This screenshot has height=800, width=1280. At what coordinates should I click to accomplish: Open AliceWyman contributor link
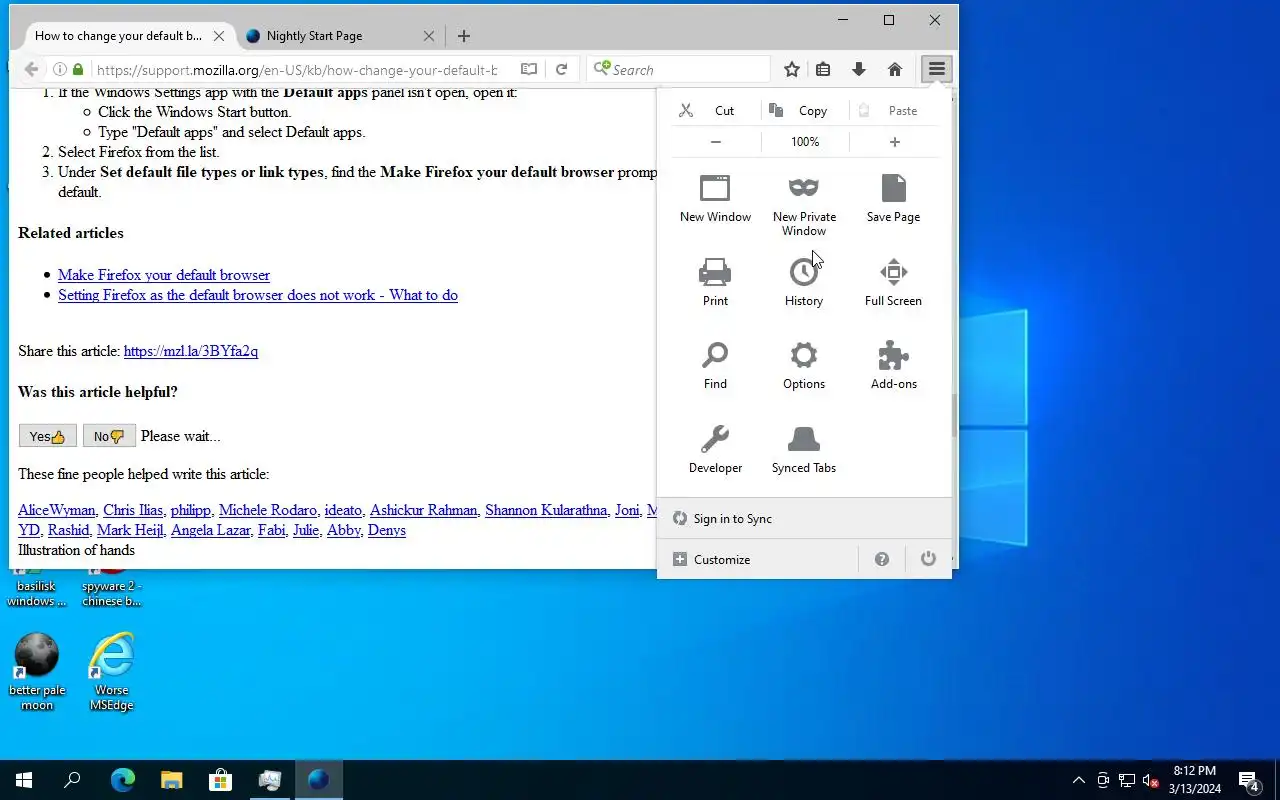pyautogui.click(x=57, y=510)
